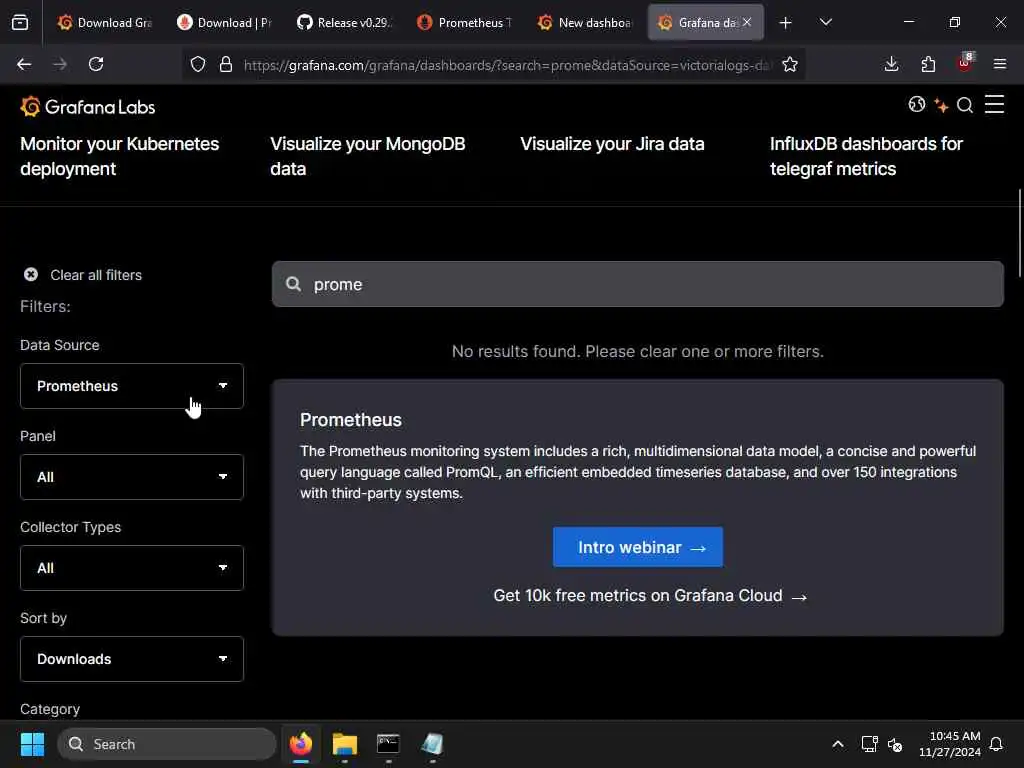
Task: List all tabs with the chevron button
Action: pyautogui.click(x=825, y=22)
